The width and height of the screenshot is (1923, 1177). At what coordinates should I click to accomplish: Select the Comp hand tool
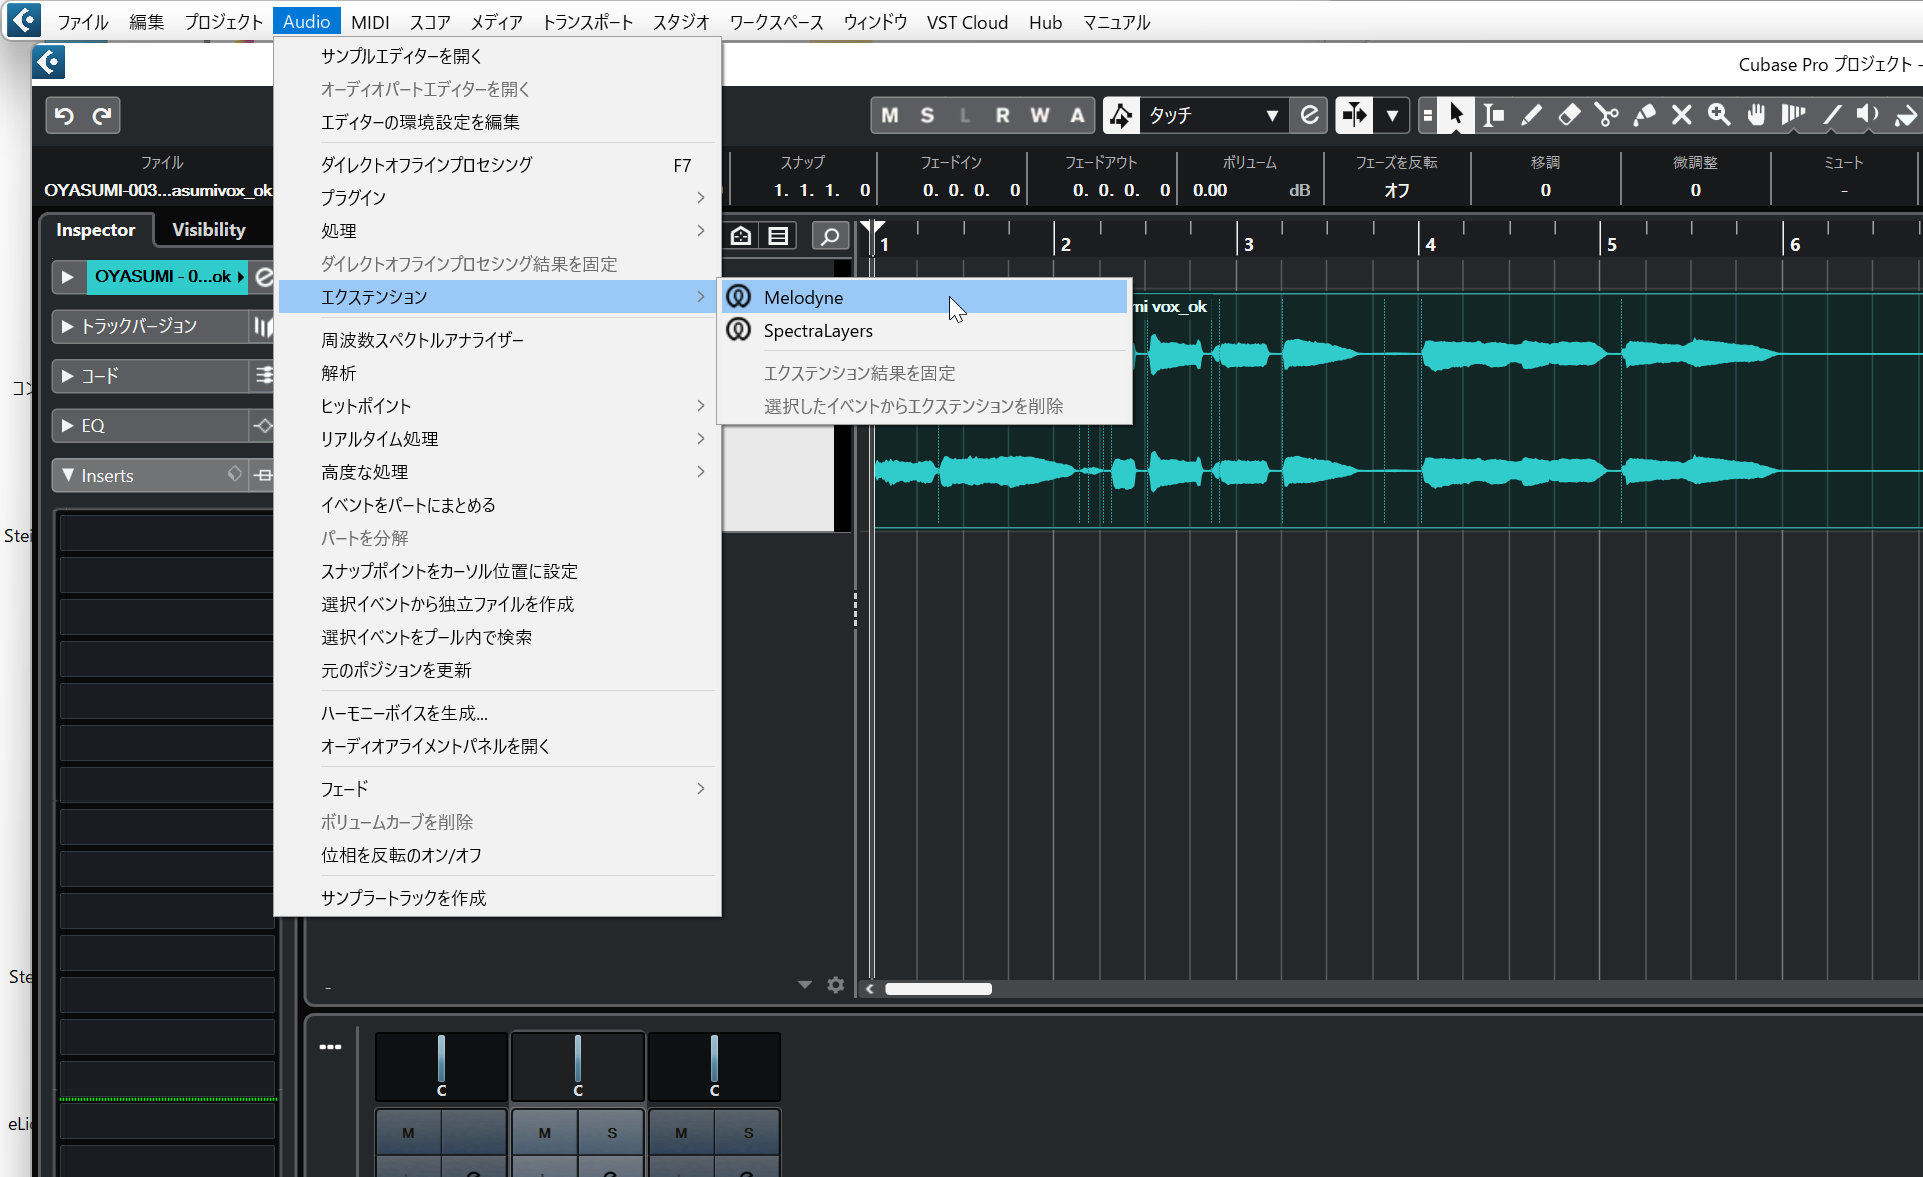1756,115
